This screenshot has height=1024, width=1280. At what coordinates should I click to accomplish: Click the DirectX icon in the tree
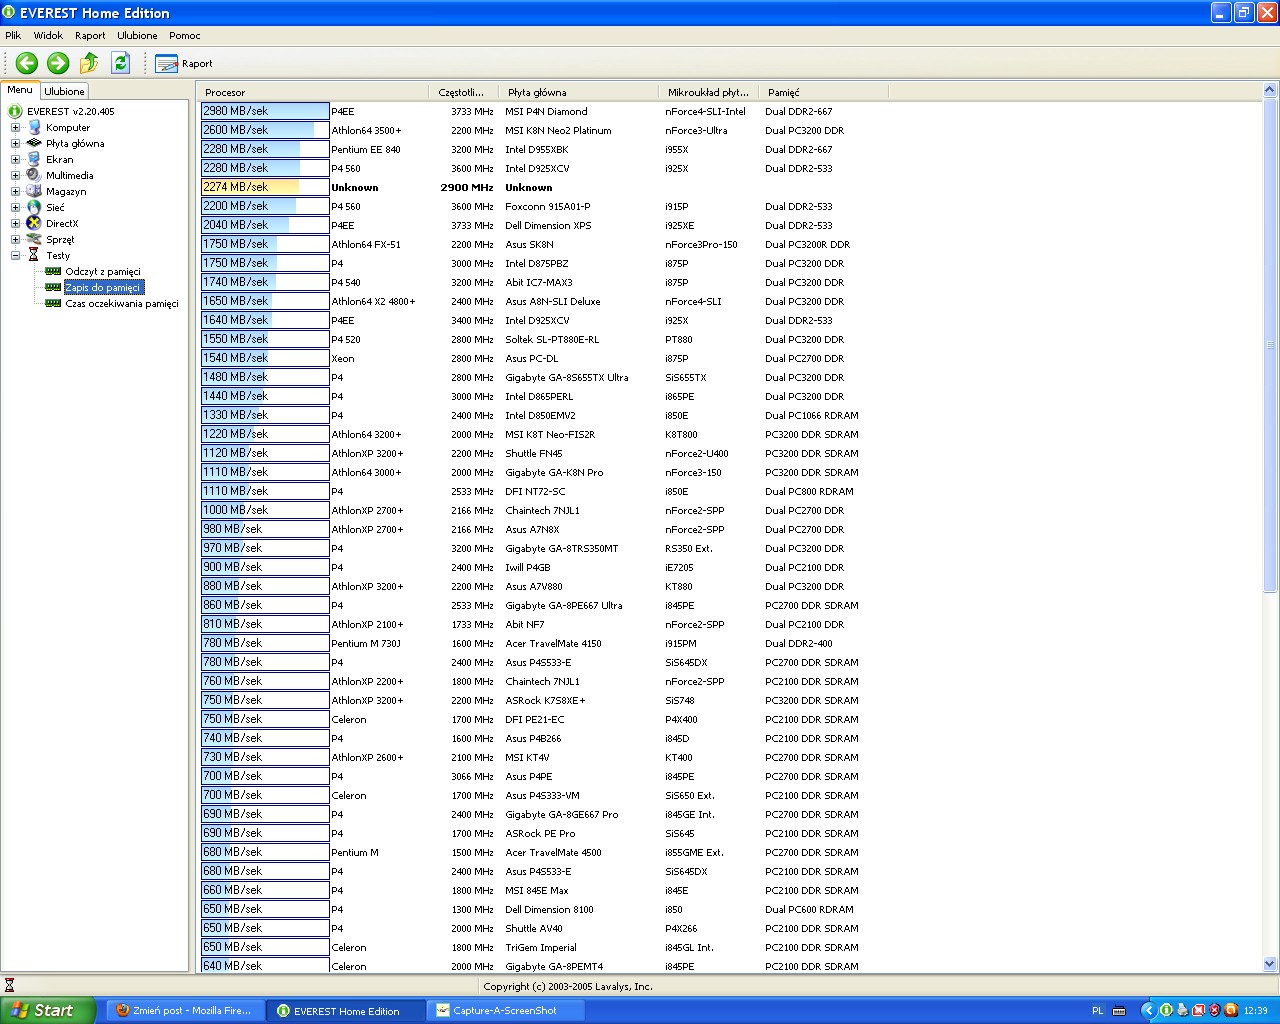(35, 223)
